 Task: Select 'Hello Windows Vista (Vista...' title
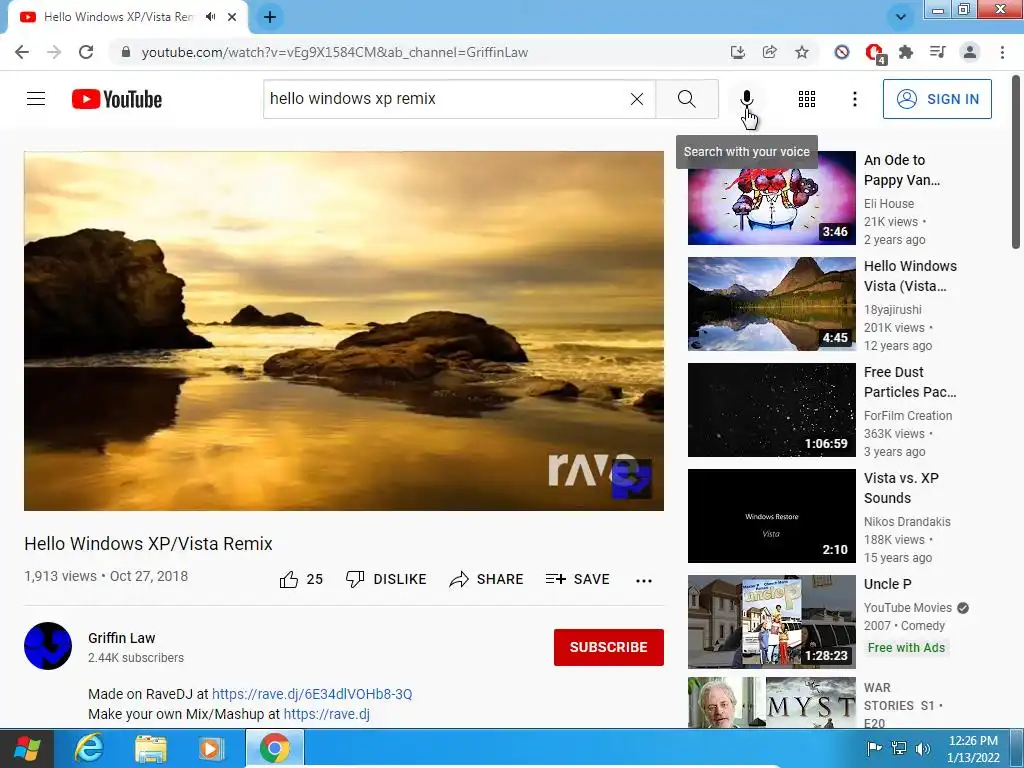point(910,276)
